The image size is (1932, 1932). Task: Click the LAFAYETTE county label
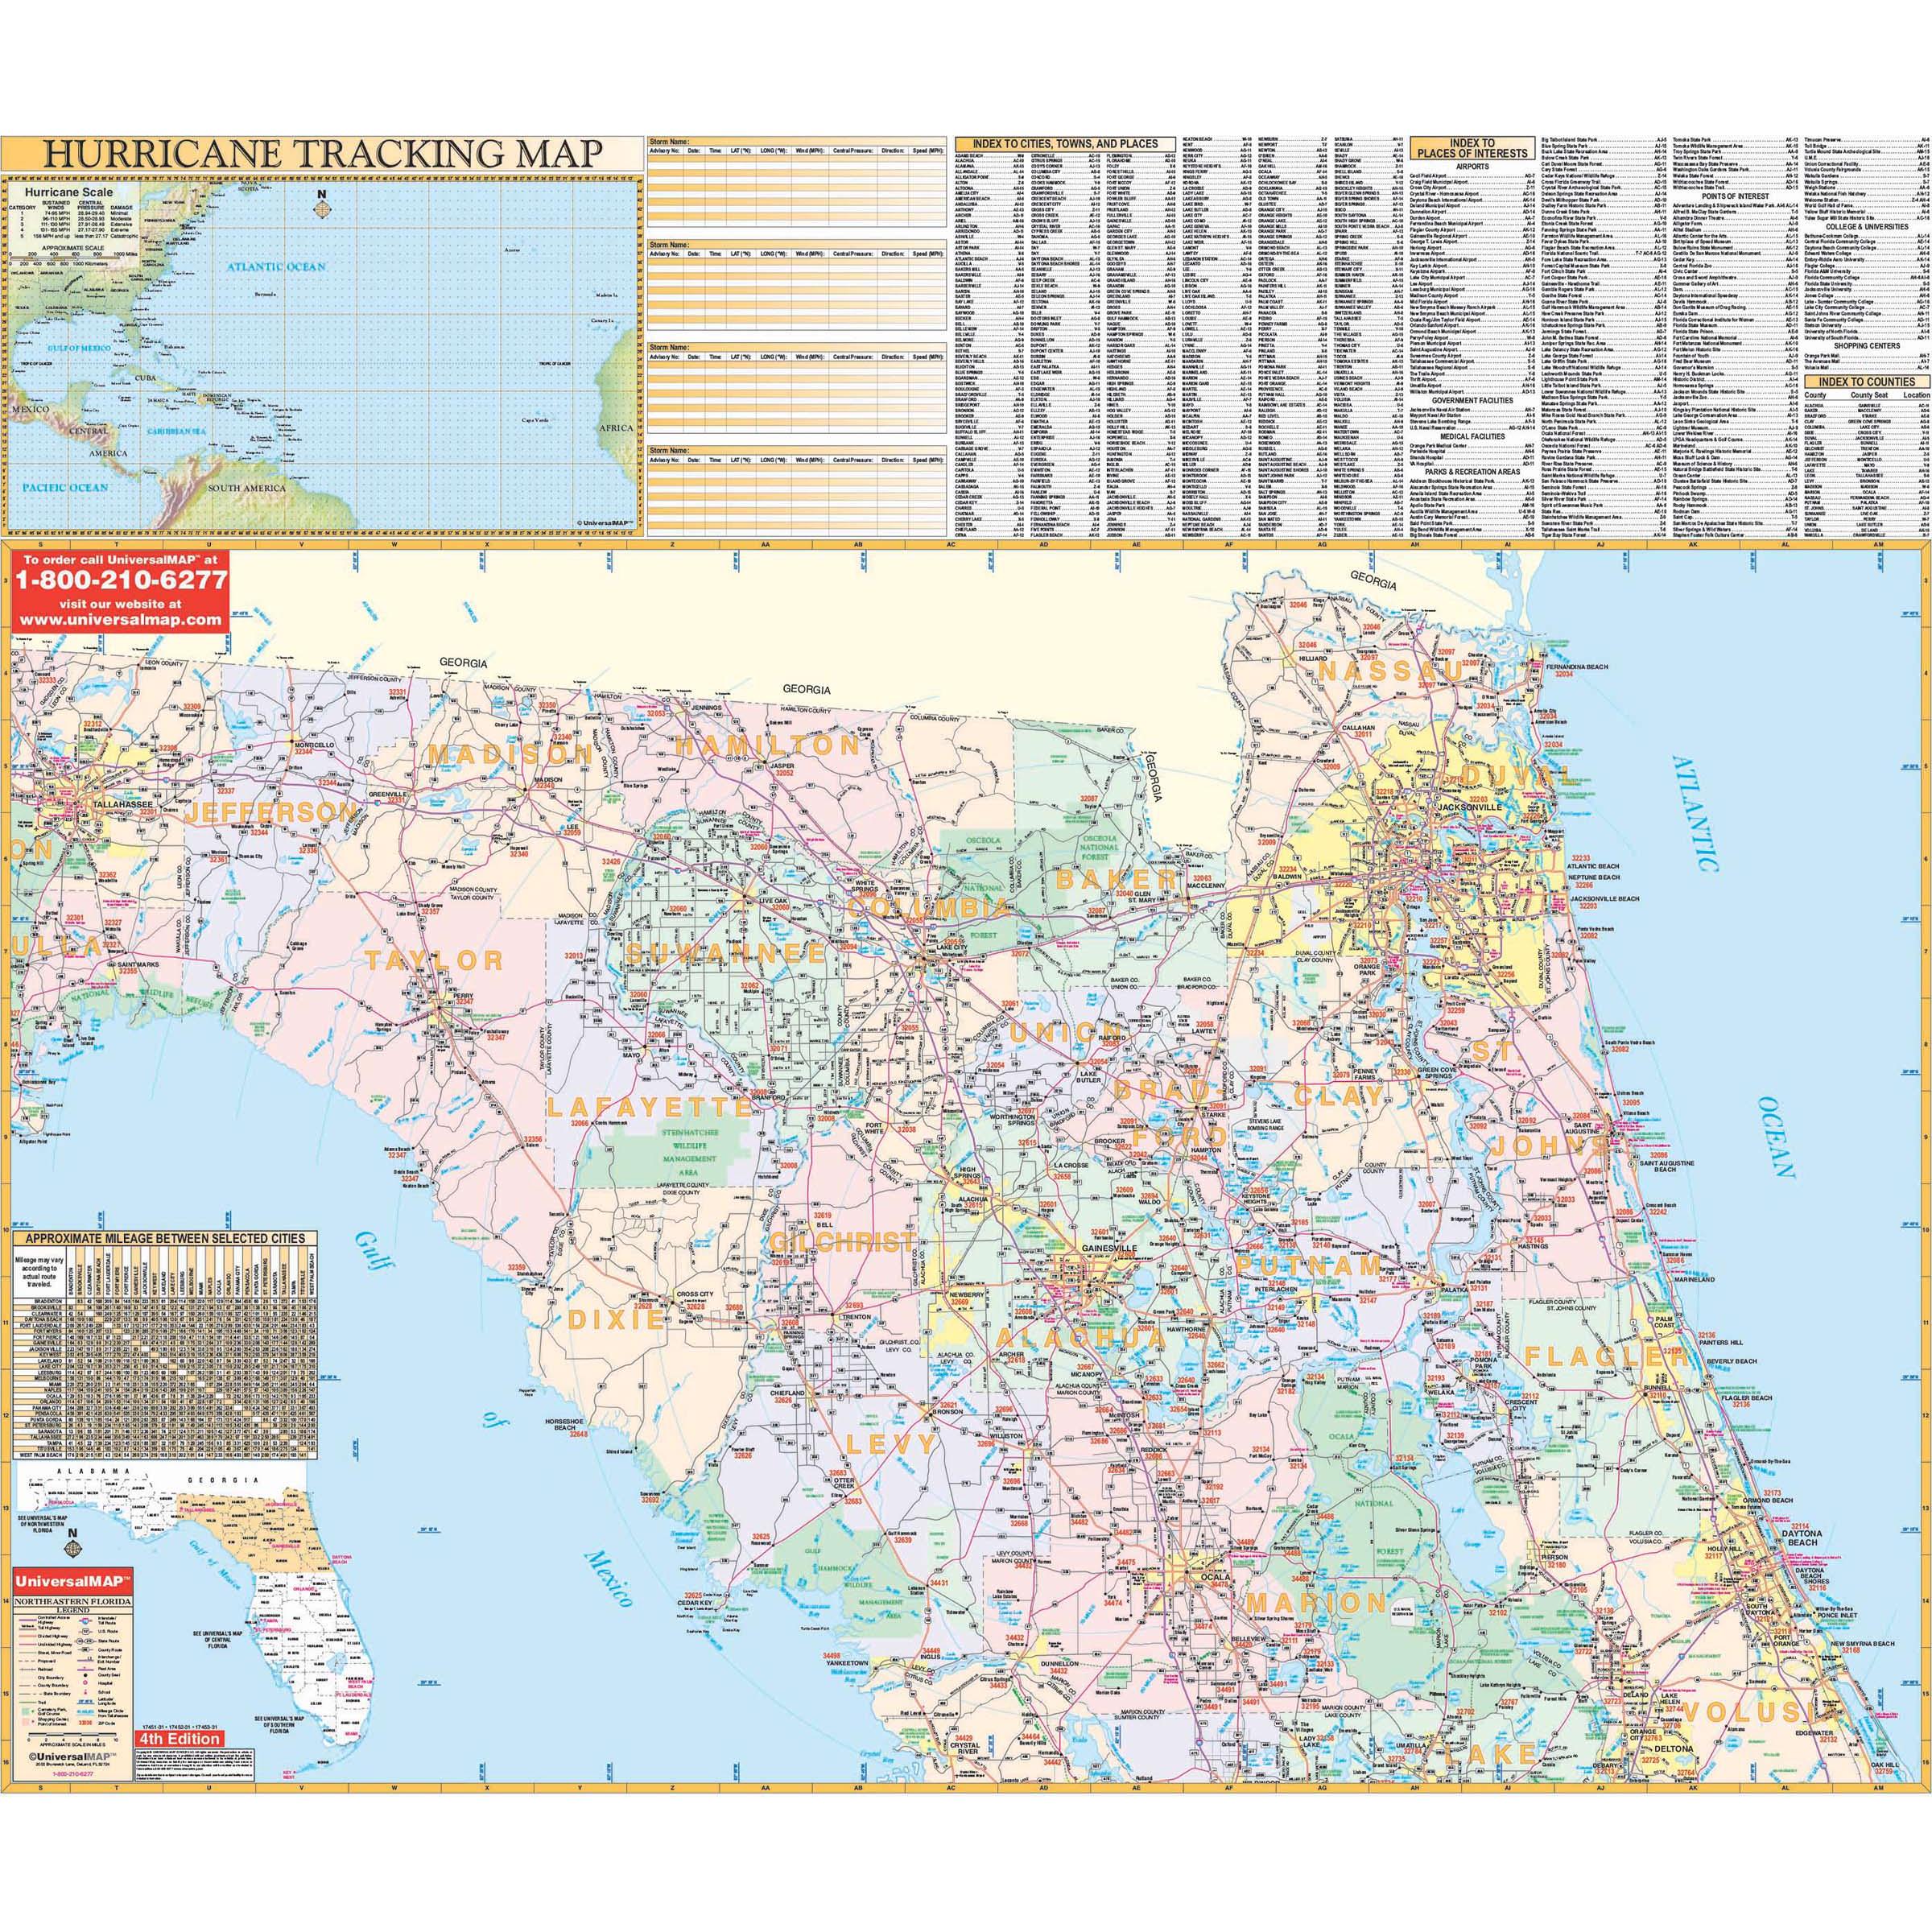pyautogui.click(x=649, y=1107)
